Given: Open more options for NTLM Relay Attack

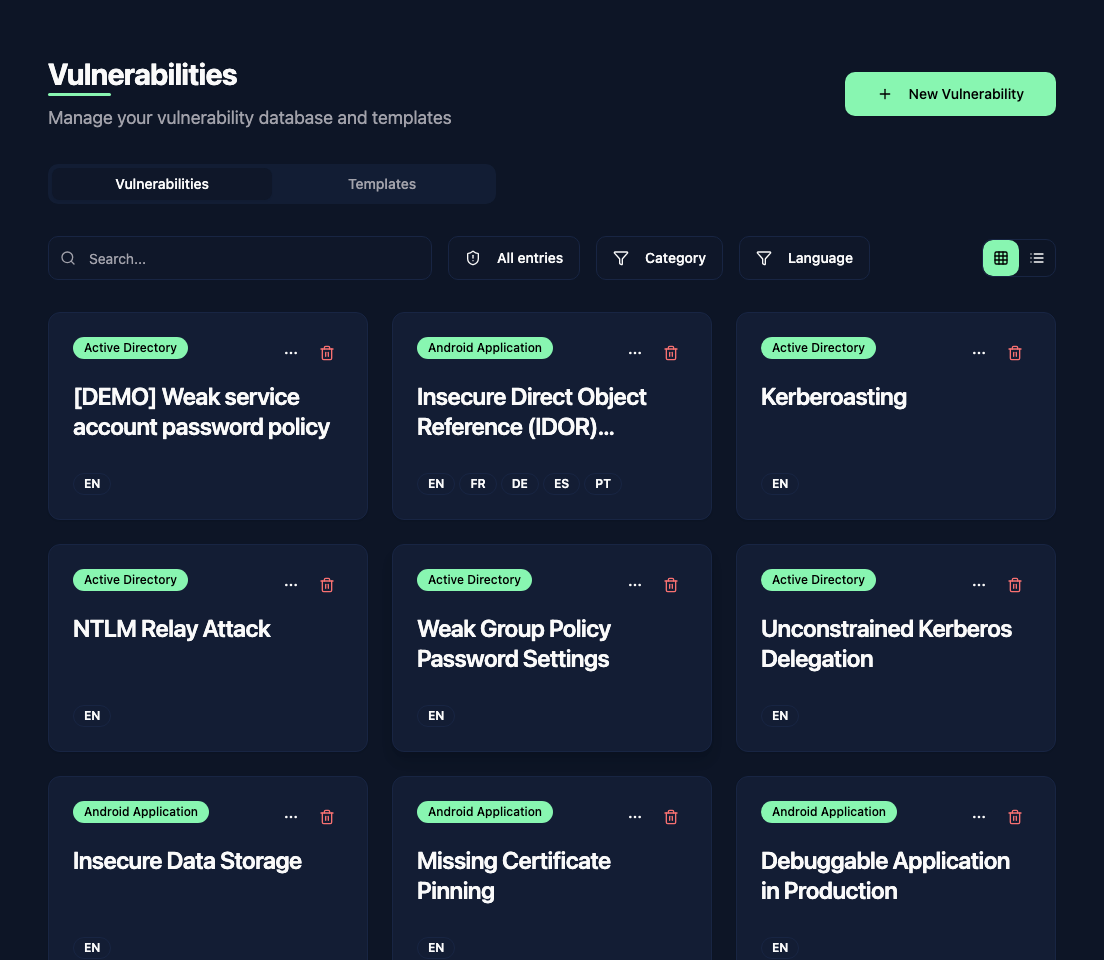Looking at the screenshot, I should (x=291, y=585).
